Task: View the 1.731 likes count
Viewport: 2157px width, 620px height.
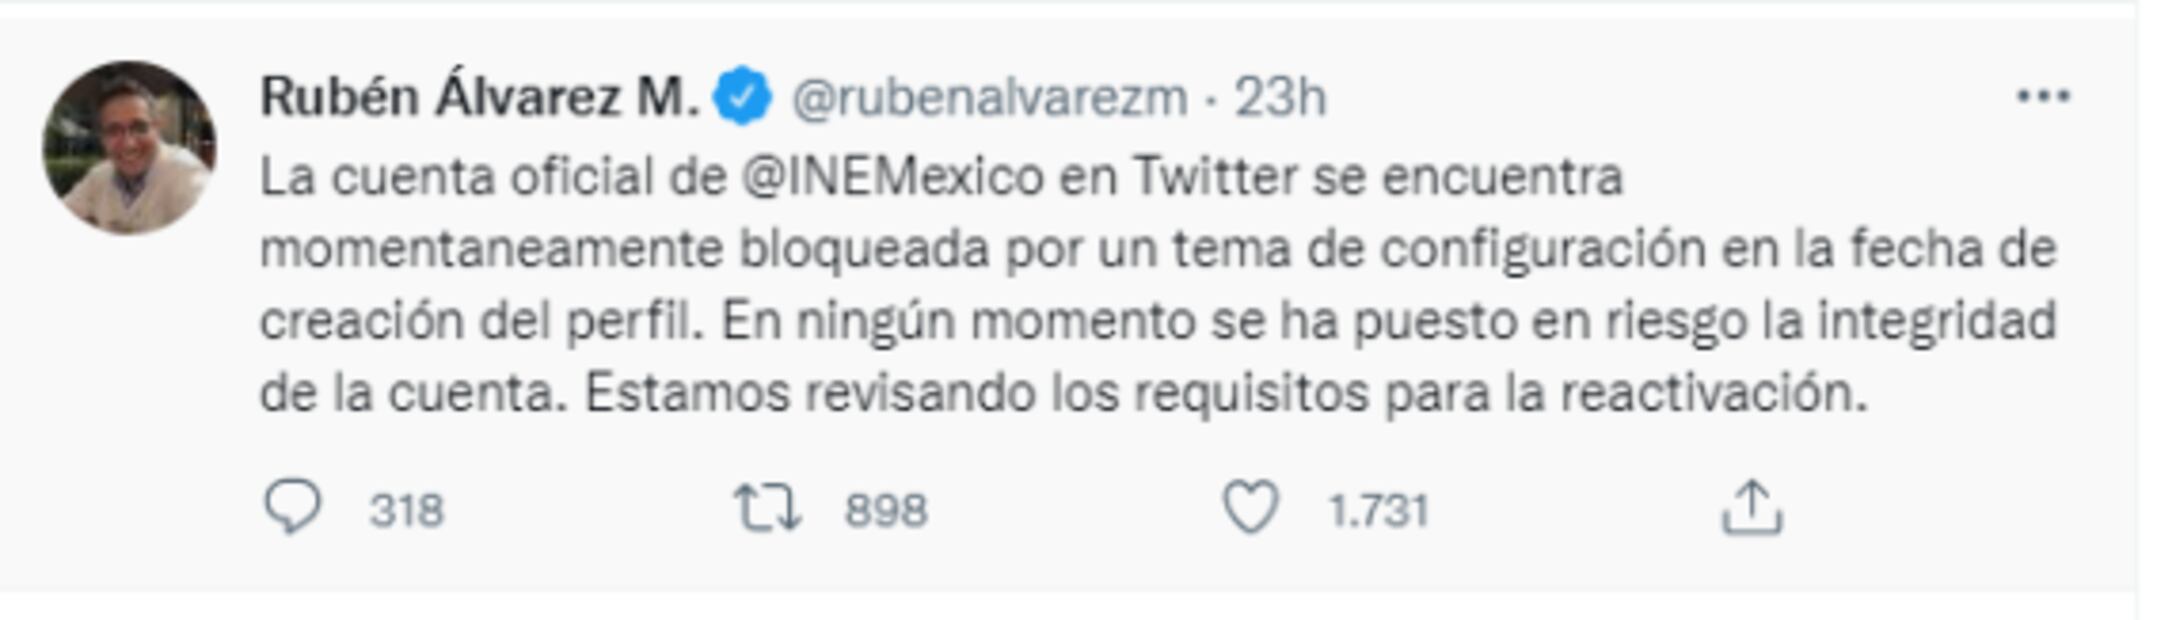Action: pos(1378,511)
